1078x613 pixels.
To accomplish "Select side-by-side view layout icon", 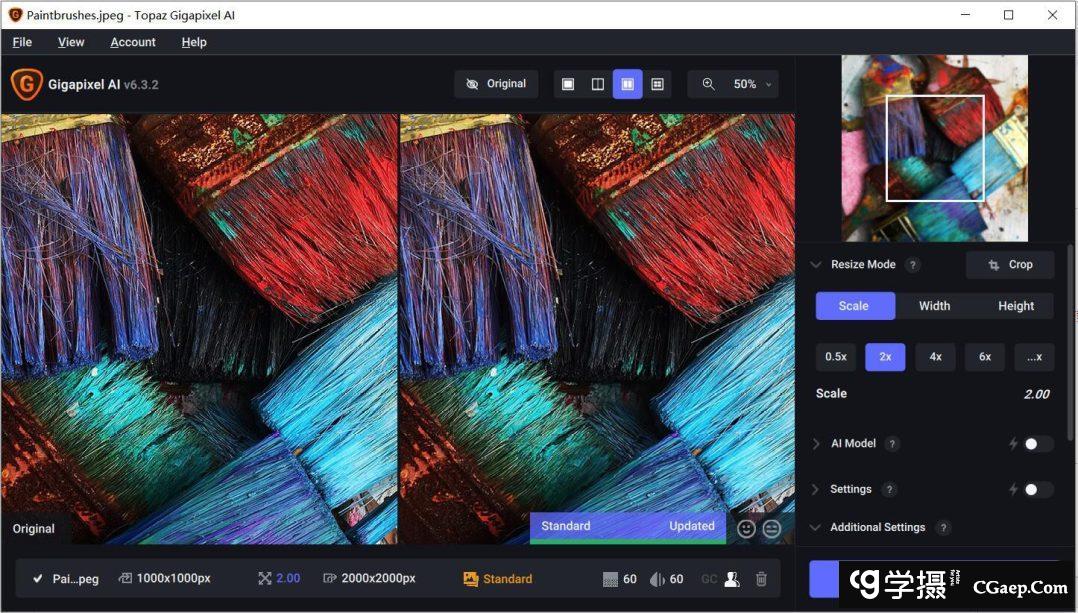I will click(627, 84).
